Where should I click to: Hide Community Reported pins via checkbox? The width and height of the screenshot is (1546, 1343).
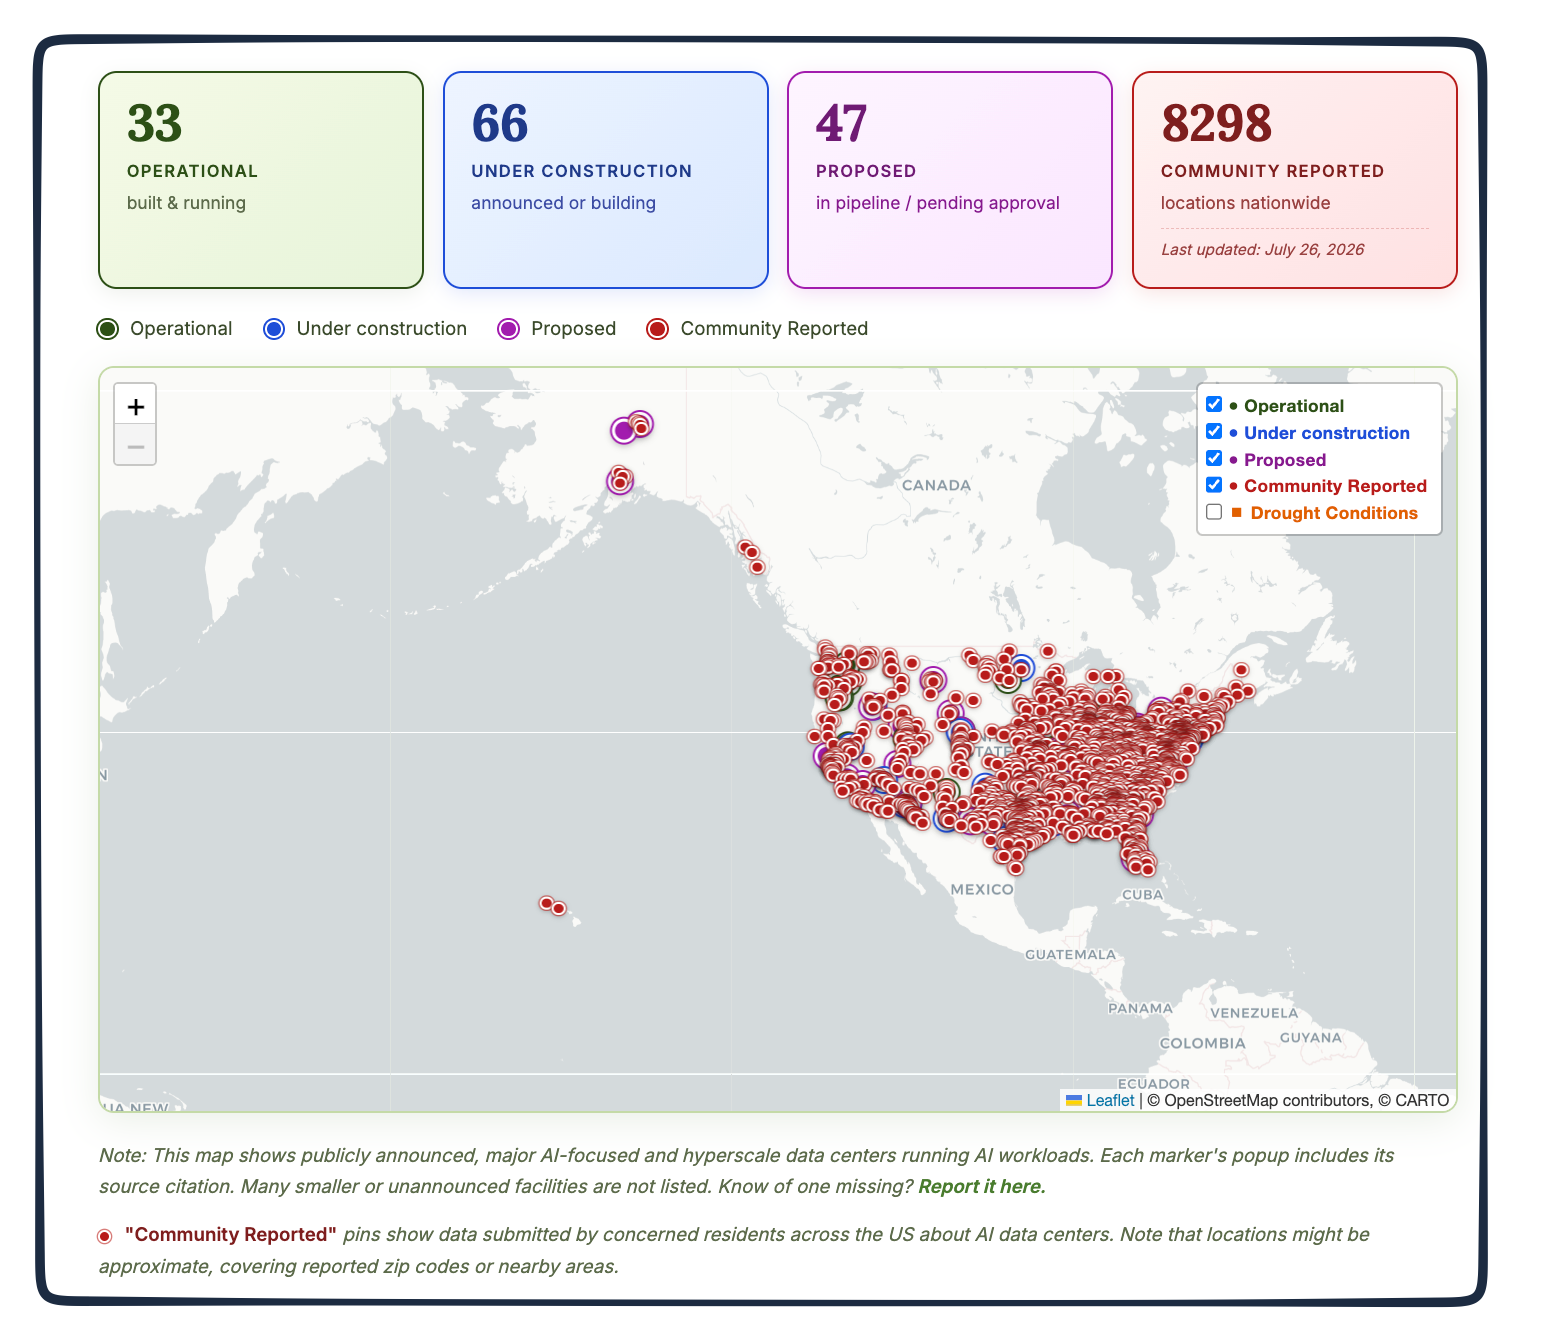[1214, 485]
